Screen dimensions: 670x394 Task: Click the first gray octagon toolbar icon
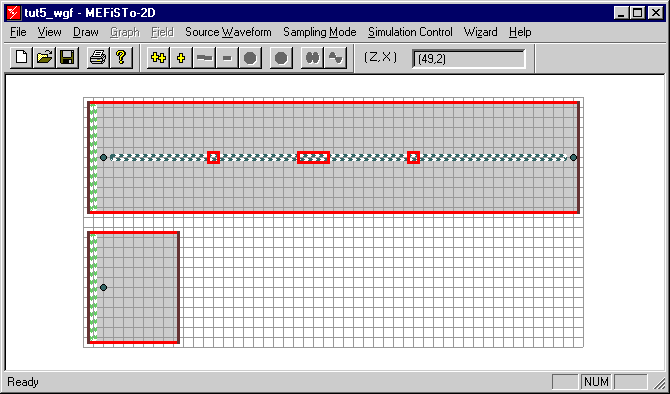[x=250, y=58]
